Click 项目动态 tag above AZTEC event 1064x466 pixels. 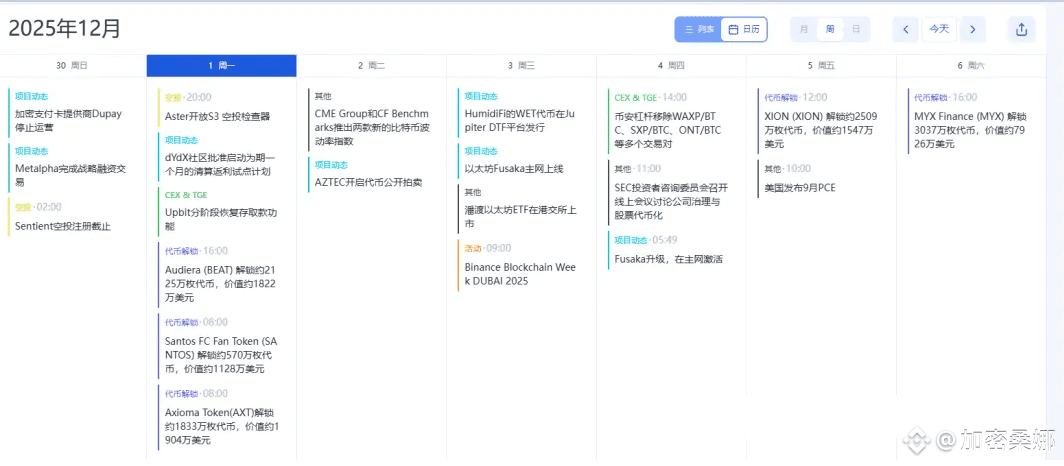[332, 165]
